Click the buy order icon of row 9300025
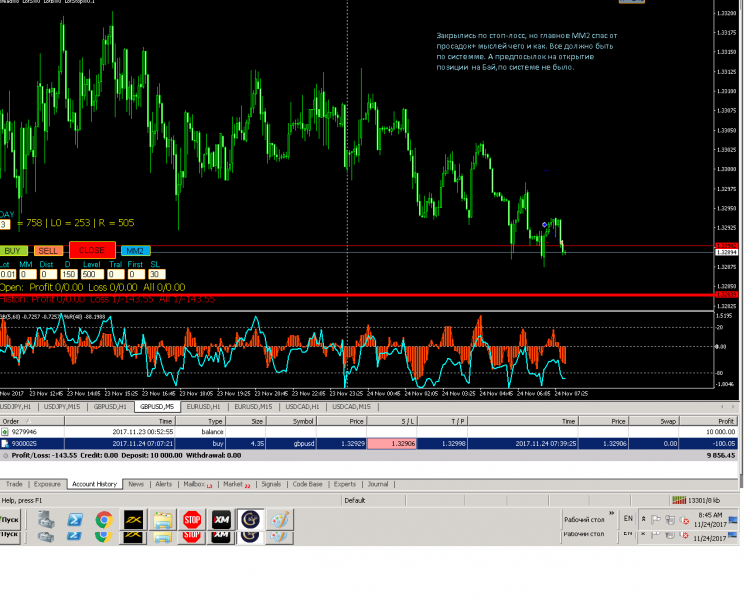The image size is (750, 600). click(5, 444)
